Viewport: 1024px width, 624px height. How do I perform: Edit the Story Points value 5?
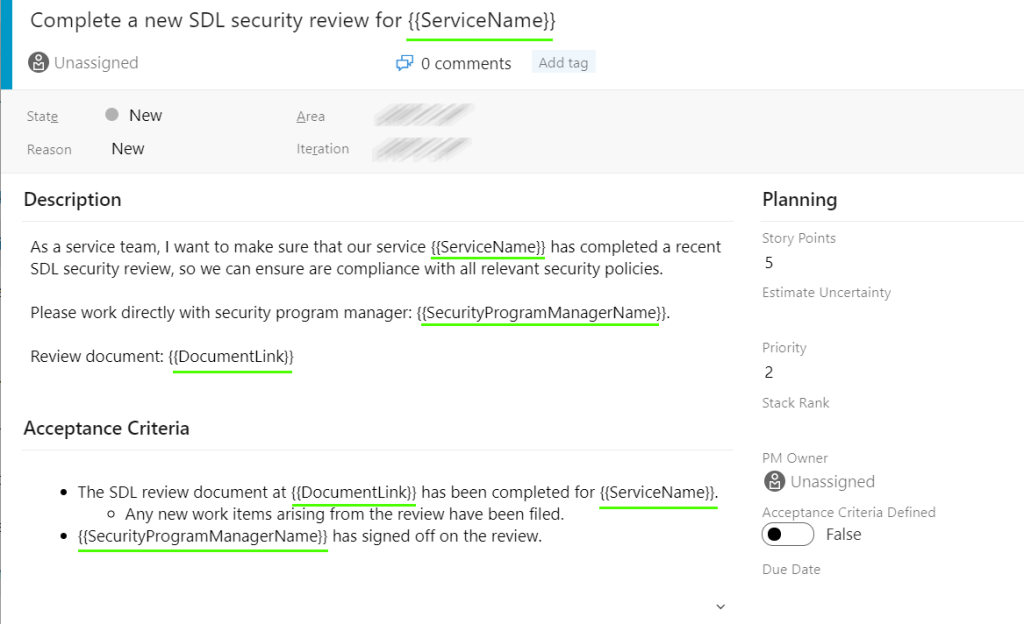pyautogui.click(x=769, y=263)
